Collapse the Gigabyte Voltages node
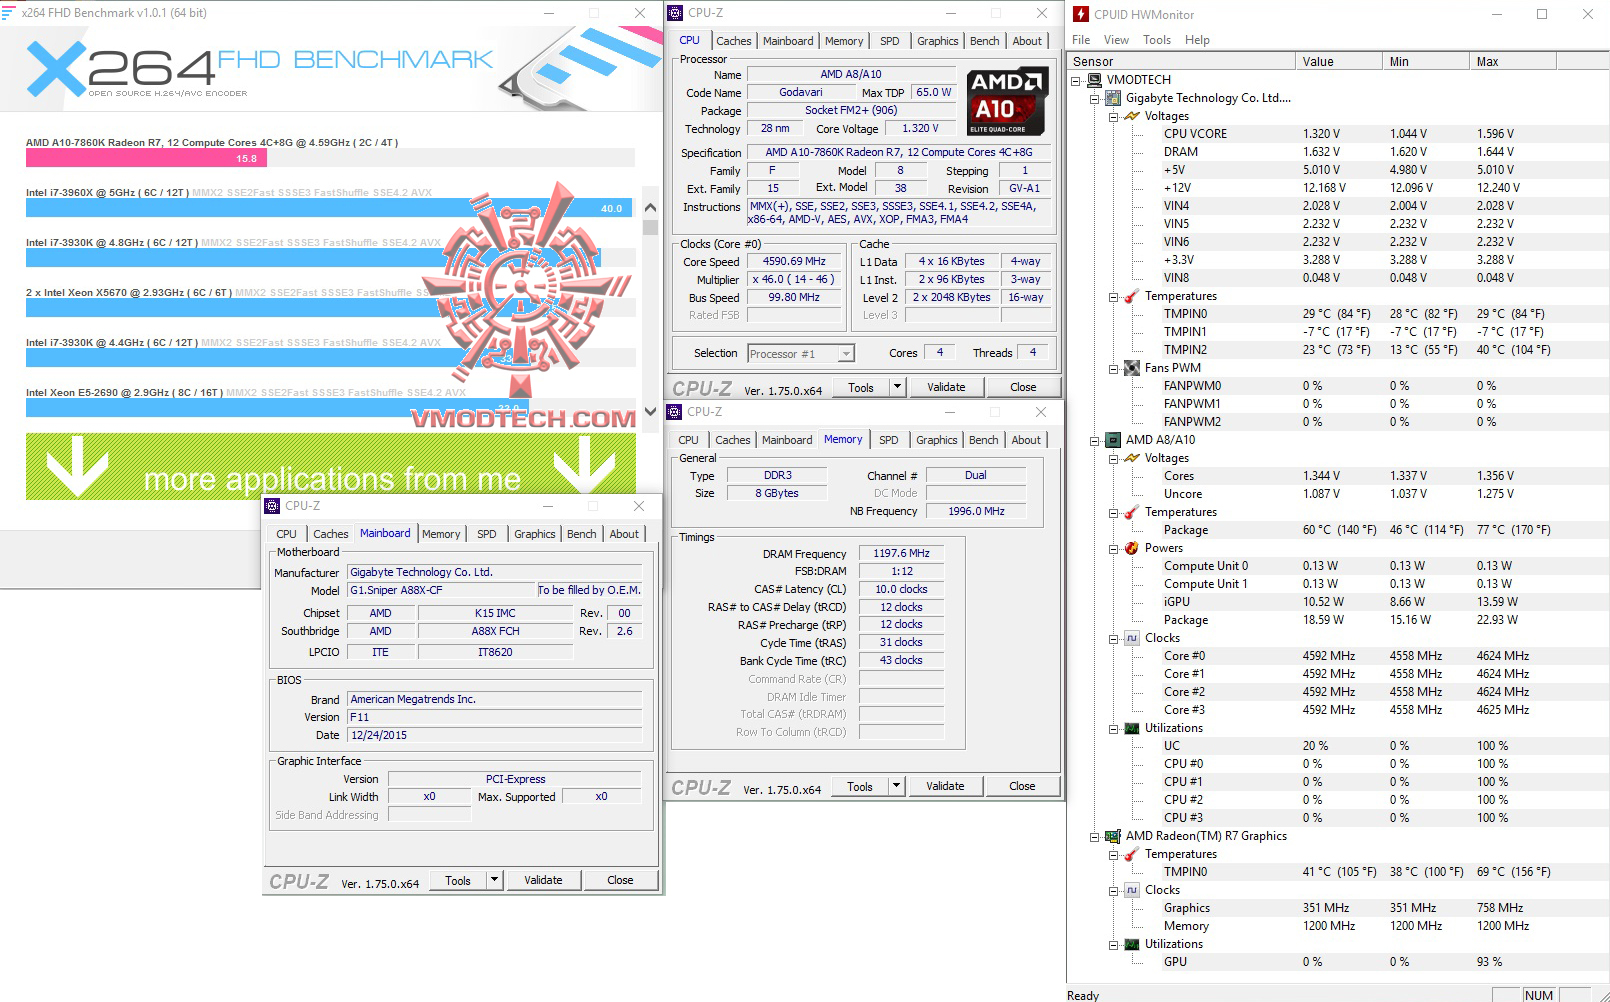1610x1002 pixels. click(x=1113, y=116)
